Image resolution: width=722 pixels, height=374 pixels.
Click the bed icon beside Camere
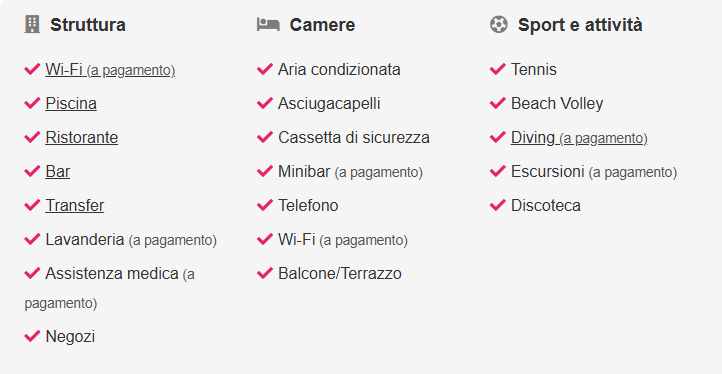tap(268, 24)
